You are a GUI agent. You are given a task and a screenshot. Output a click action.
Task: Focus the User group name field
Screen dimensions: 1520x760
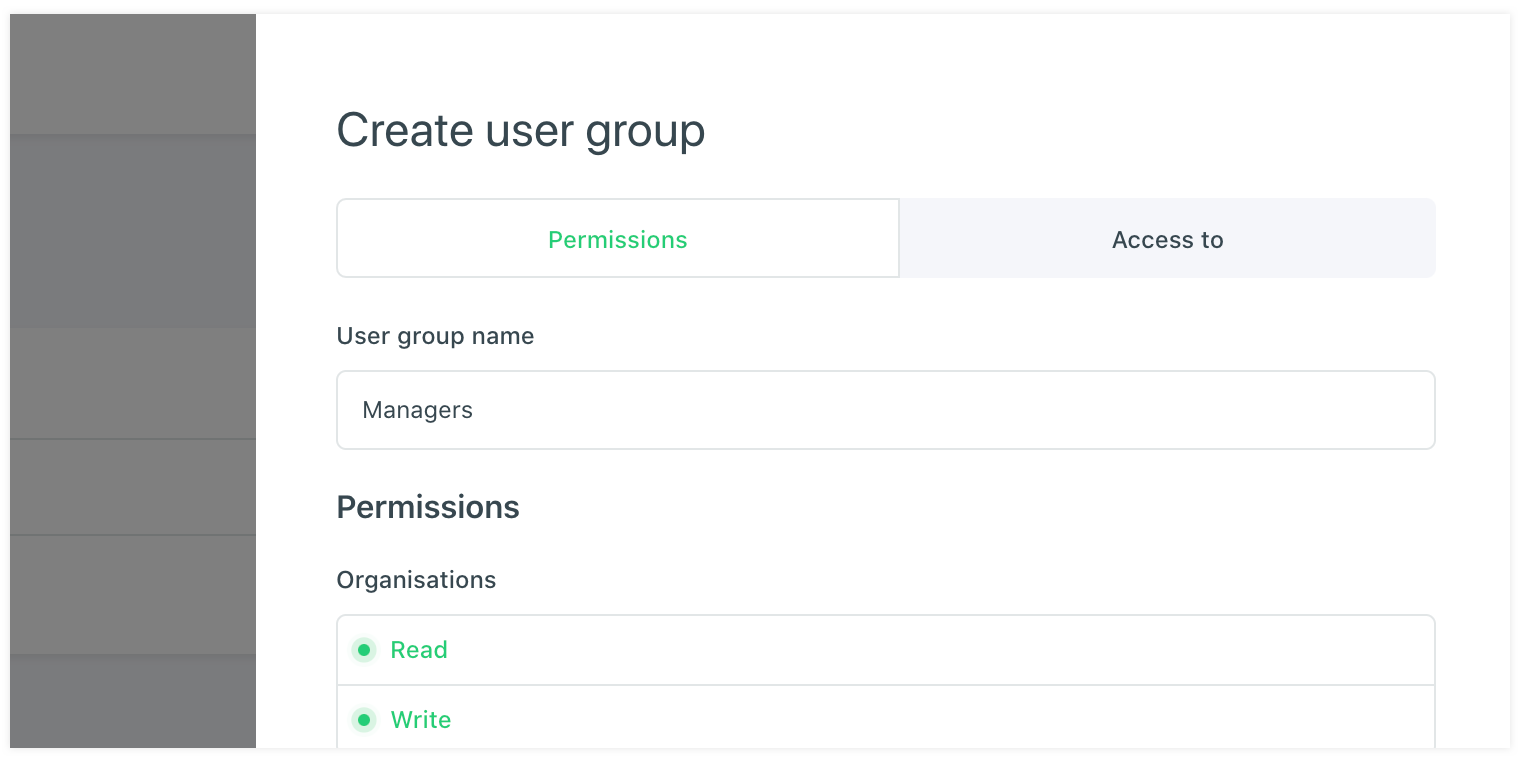pyautogui.click(x=885, y=410)
